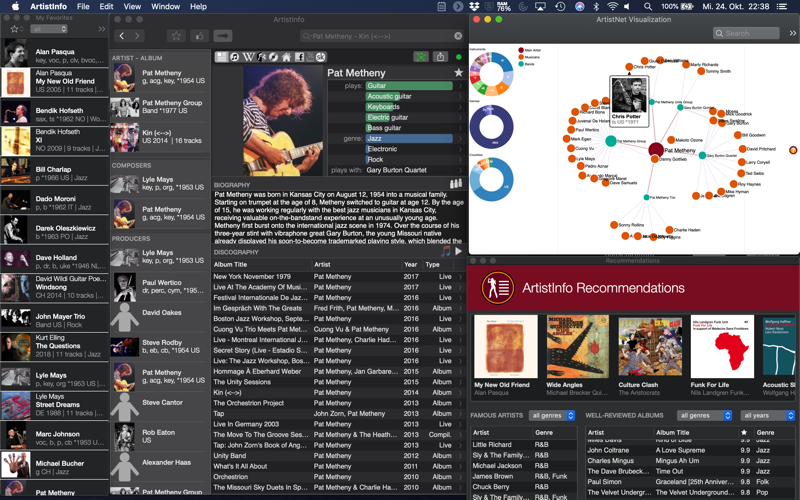Toggle the add-to-favorites star in toolbar

coord(176,36)
